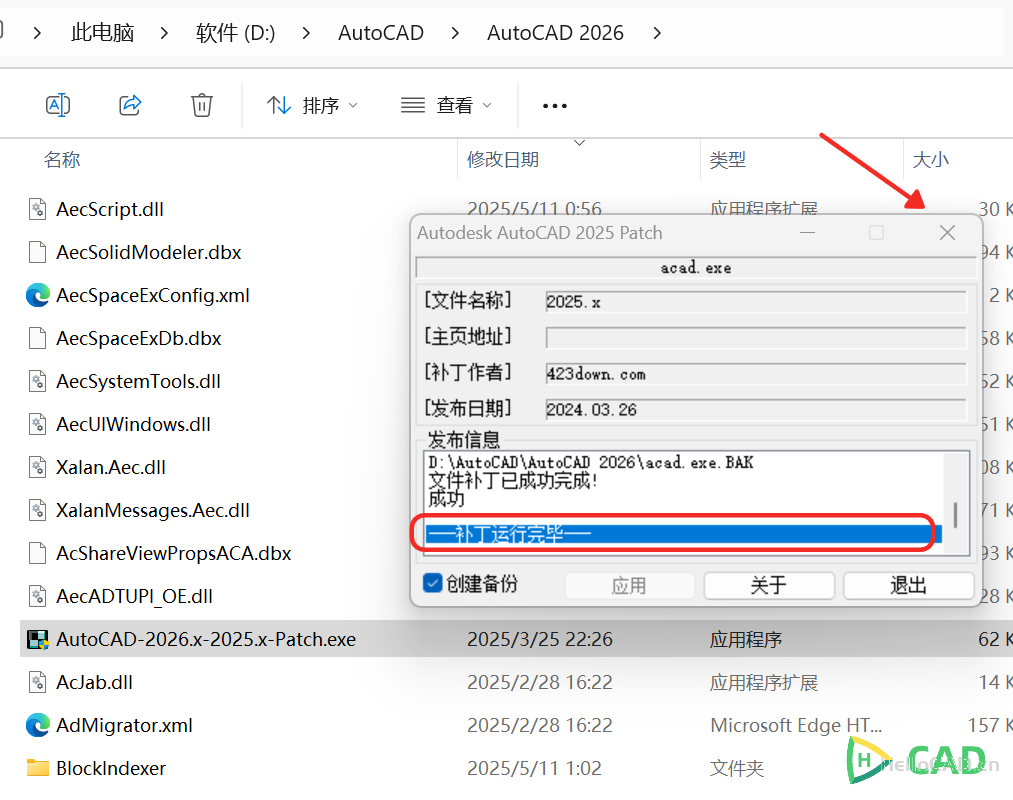Select file name AdMigrator.xml

pos(124,726)
